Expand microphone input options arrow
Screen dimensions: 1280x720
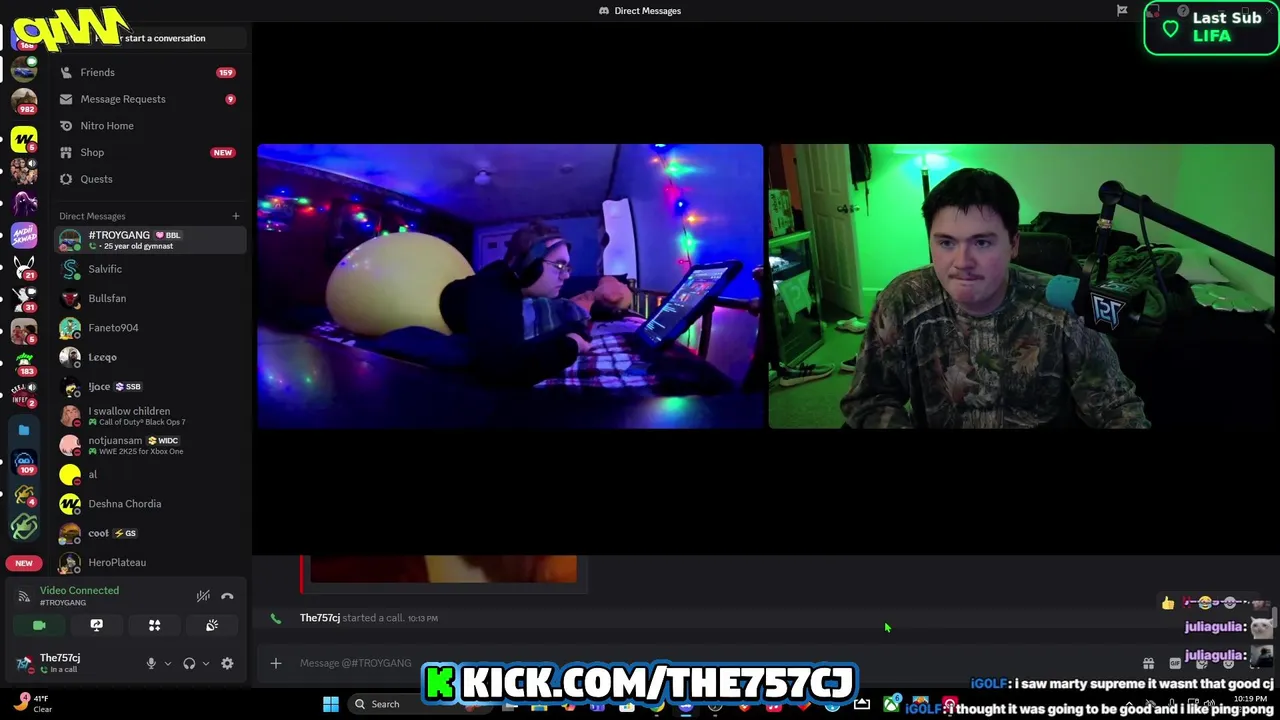tap(167, 663)
